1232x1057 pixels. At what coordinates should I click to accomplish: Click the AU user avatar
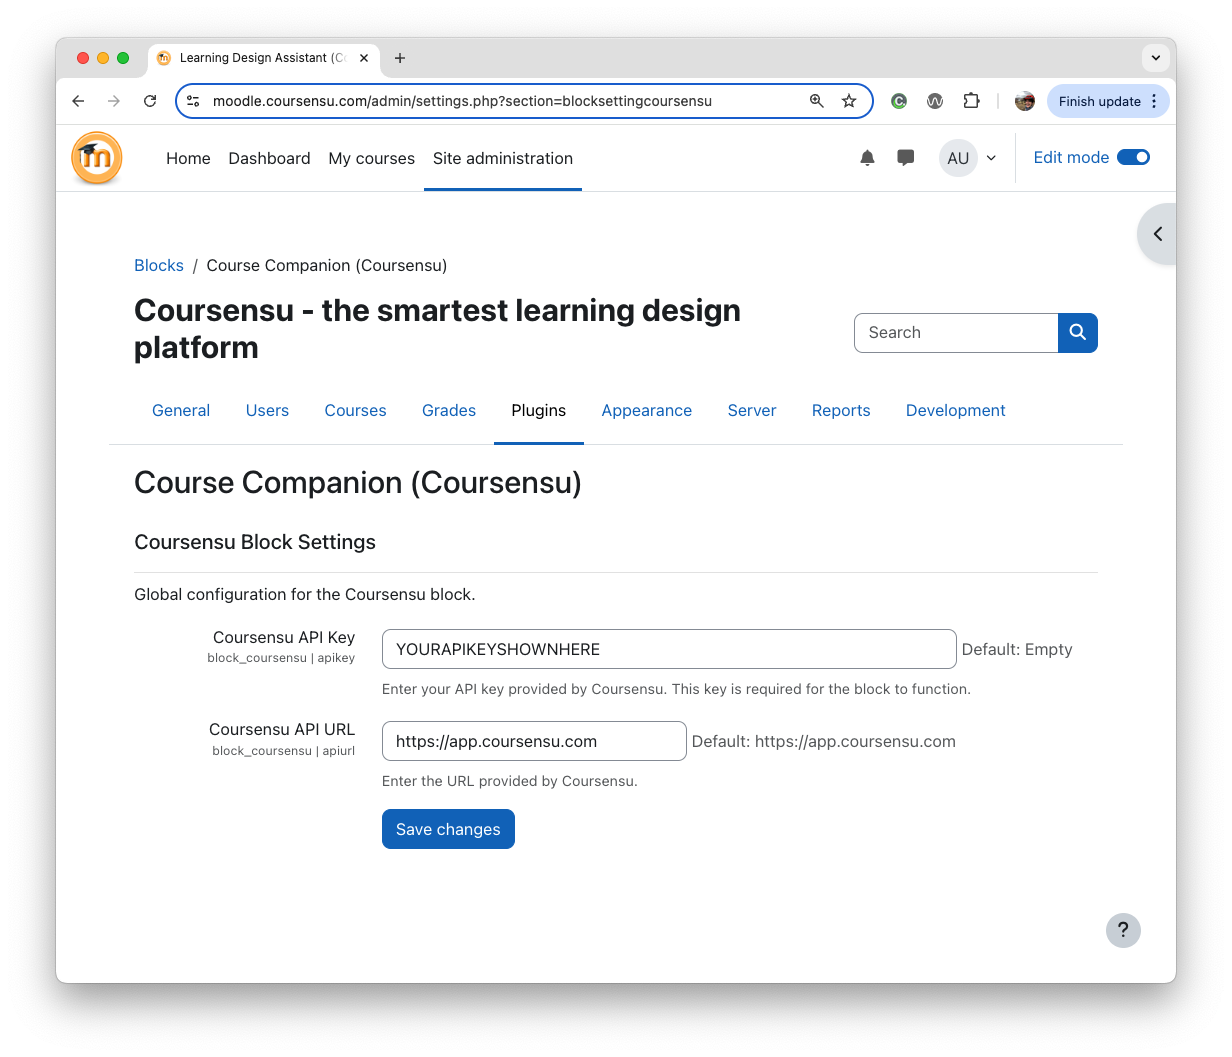coord(958,158)
